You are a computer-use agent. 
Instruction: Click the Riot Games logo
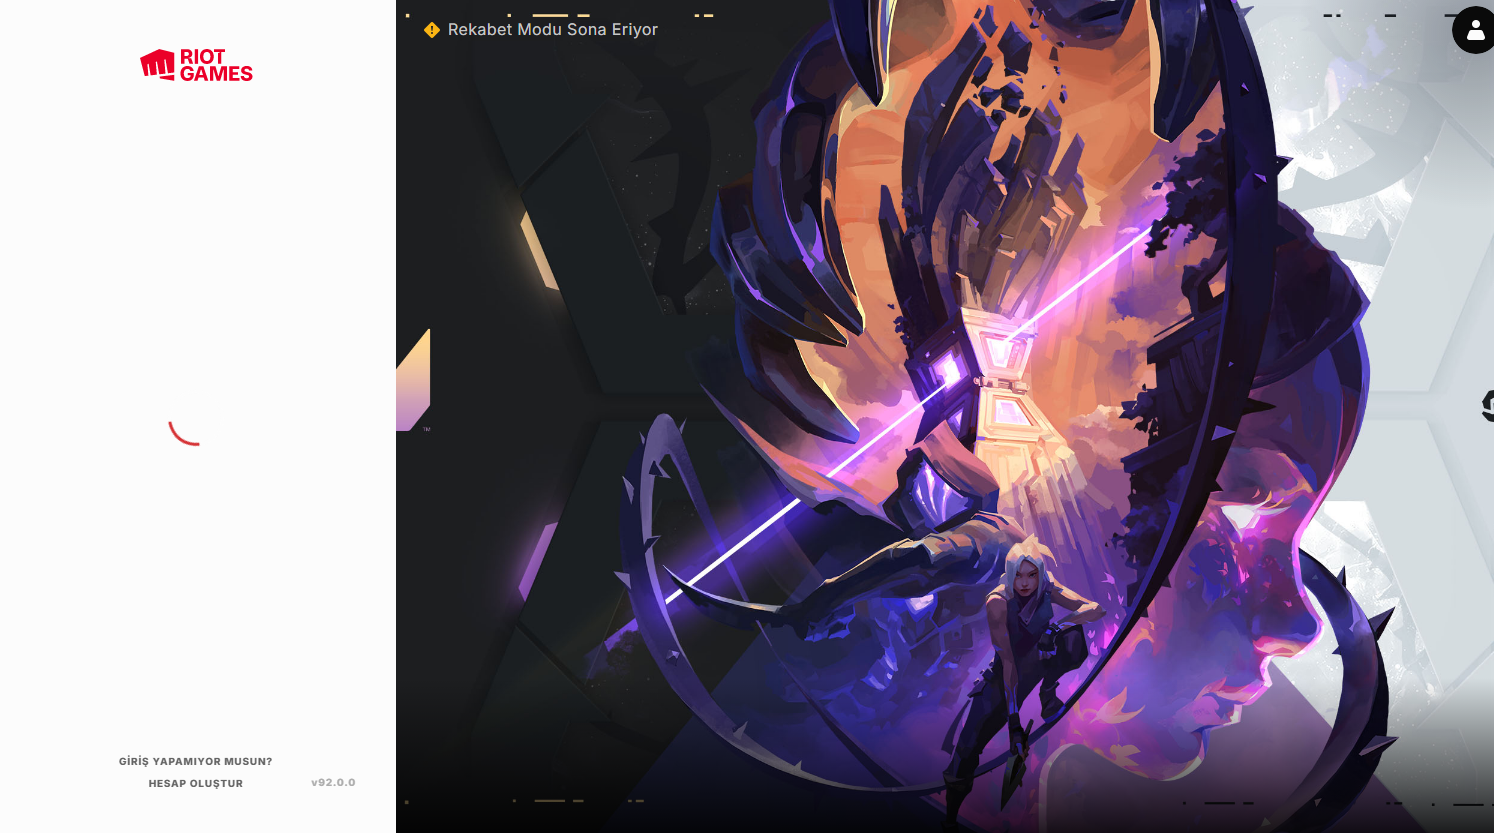(197, 65)
